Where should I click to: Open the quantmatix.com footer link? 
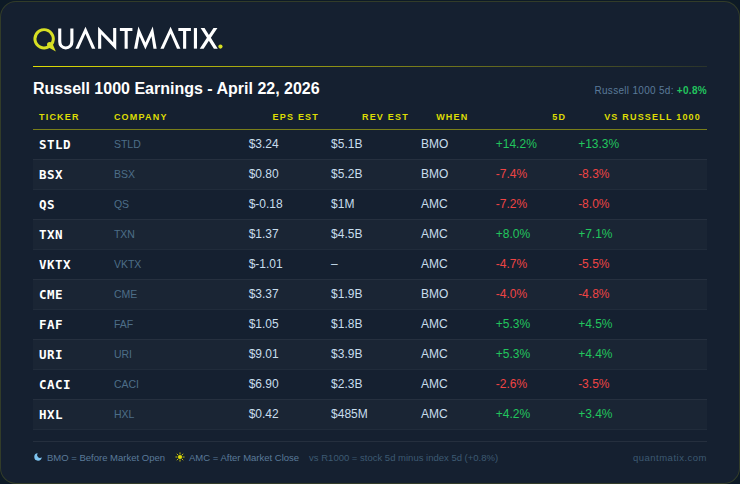[669, 458]
